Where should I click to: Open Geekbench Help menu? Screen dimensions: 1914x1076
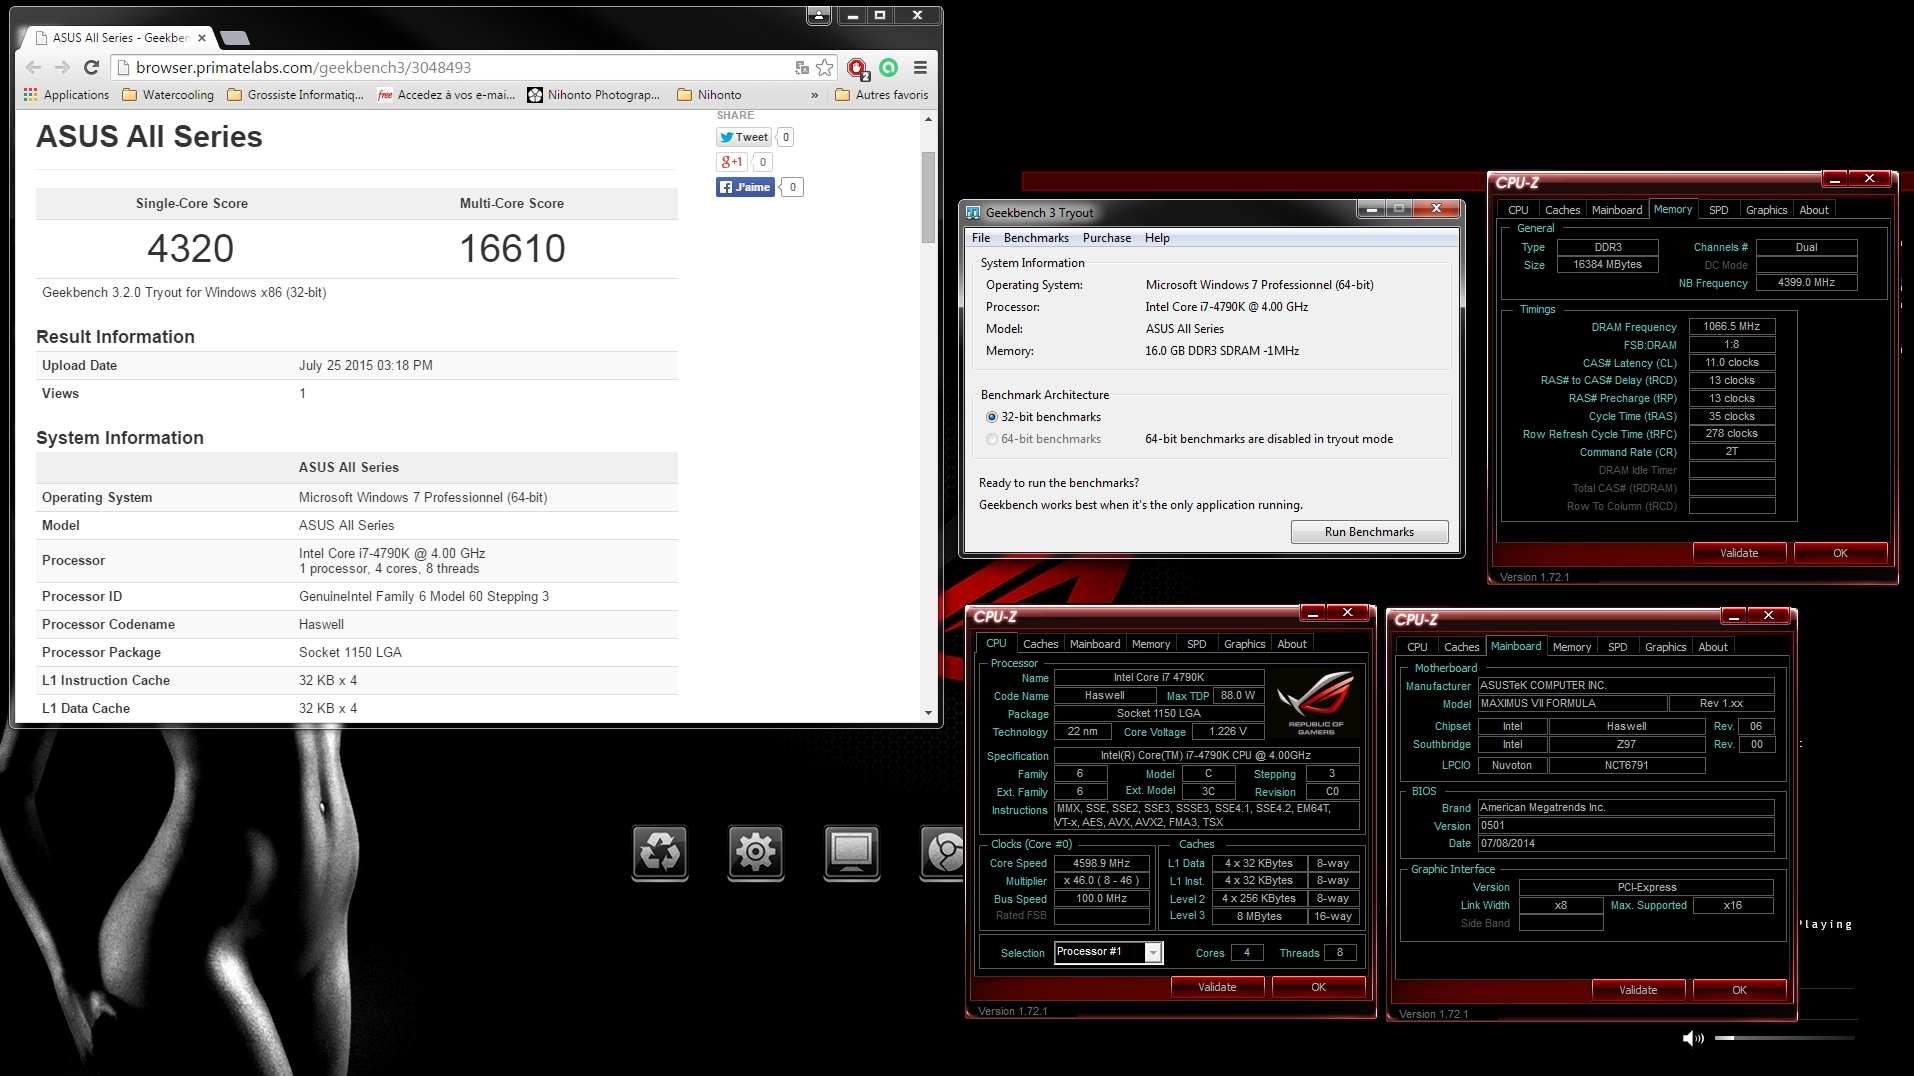pyautogui.click(x=1157, y=238)
